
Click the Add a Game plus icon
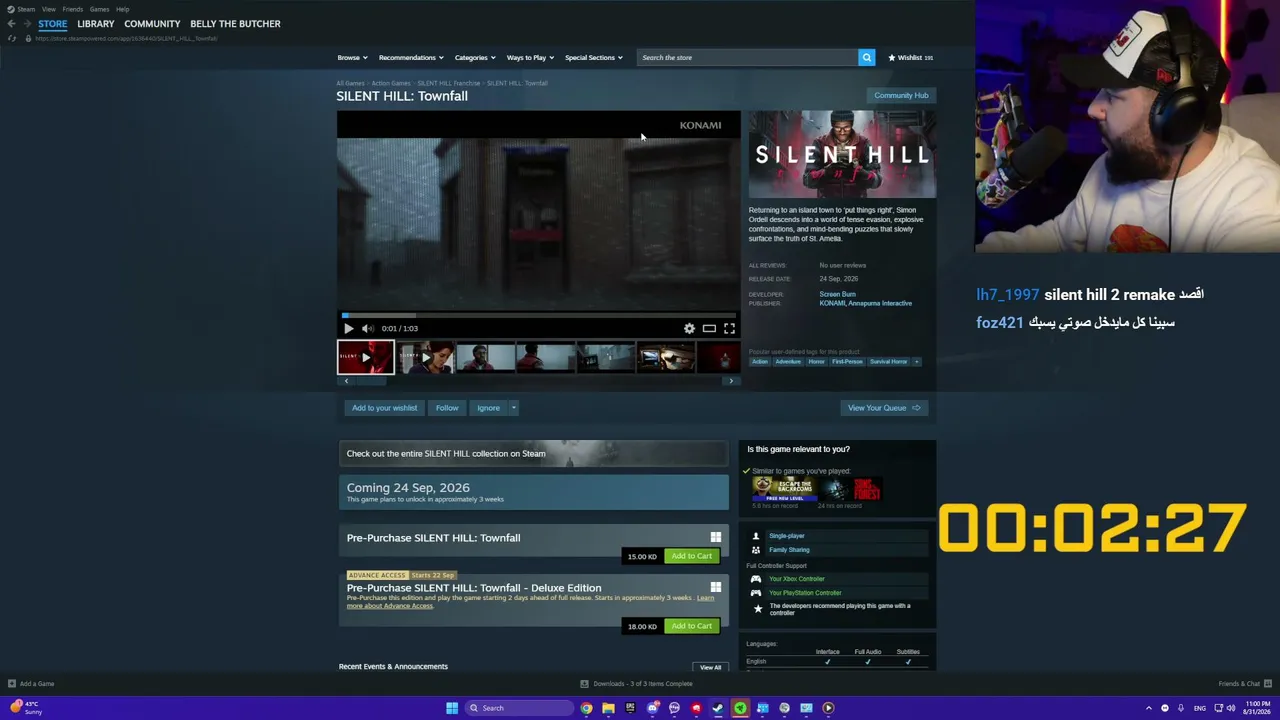pyautogui.click(x=12, y=684)
